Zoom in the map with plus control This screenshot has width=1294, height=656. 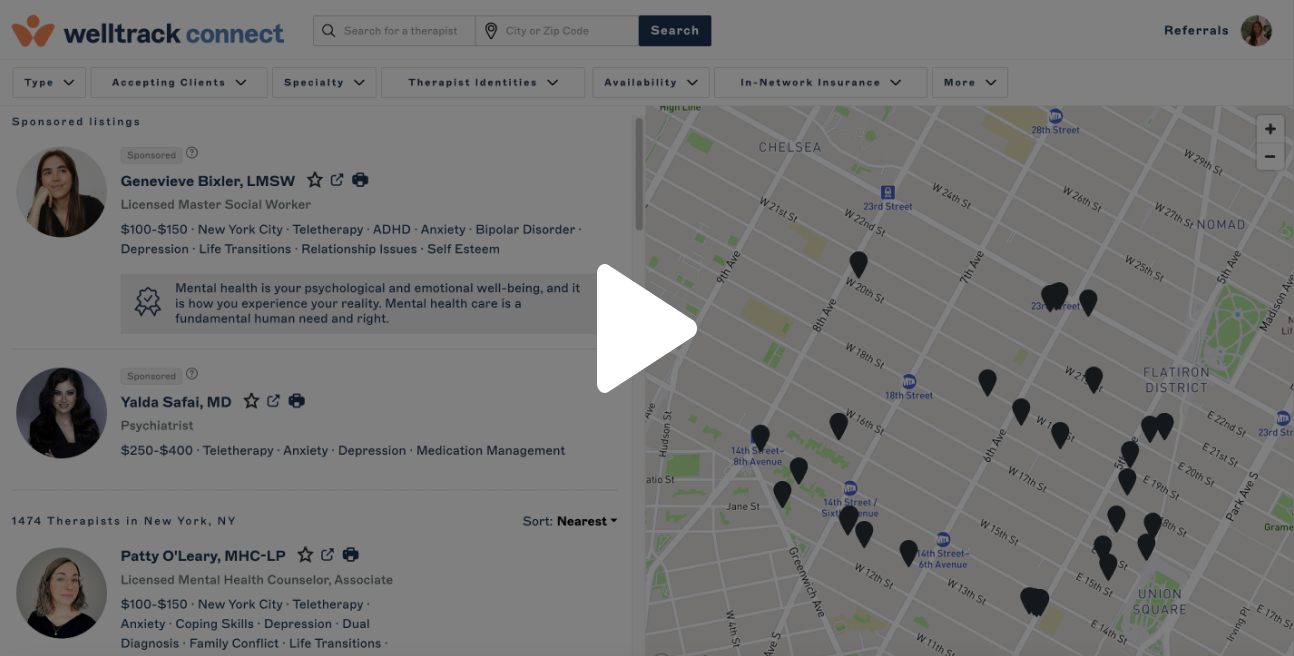1270,128
